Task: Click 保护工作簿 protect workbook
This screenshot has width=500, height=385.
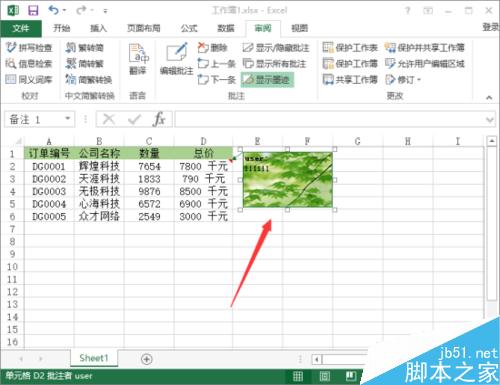Action: [x=350, y=63]
